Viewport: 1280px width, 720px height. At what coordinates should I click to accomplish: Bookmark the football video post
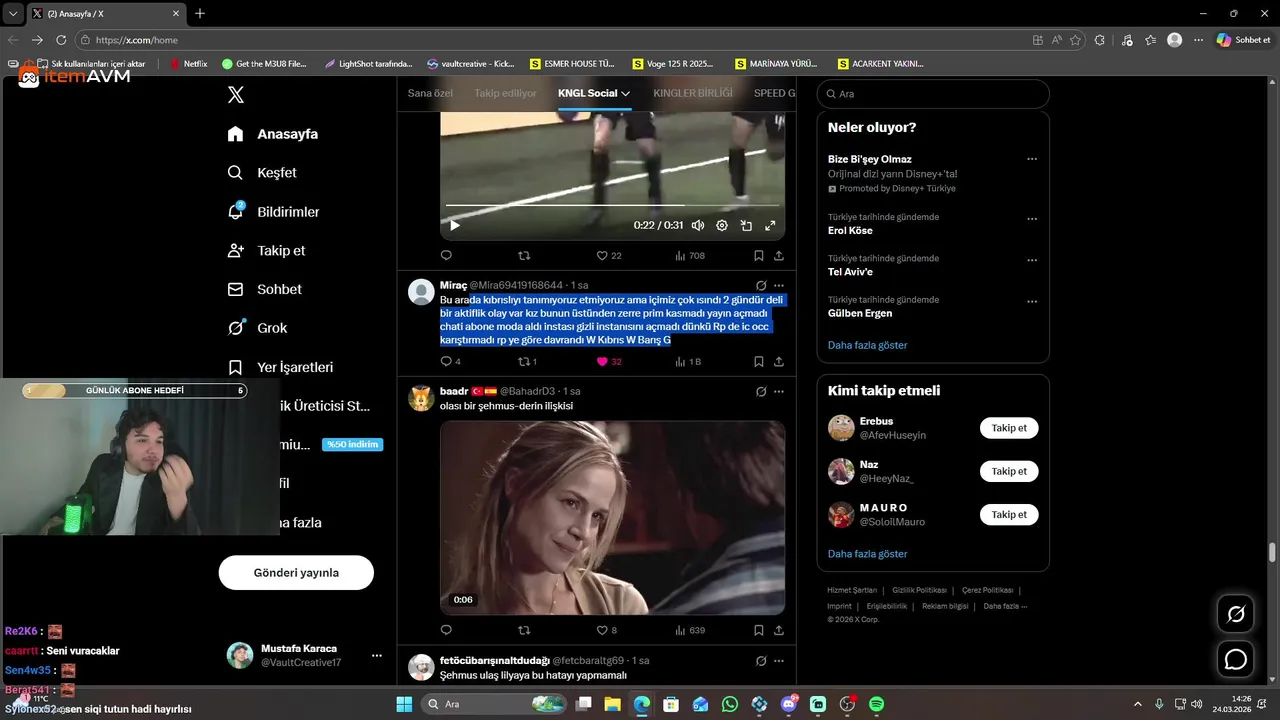click(759, 256)
